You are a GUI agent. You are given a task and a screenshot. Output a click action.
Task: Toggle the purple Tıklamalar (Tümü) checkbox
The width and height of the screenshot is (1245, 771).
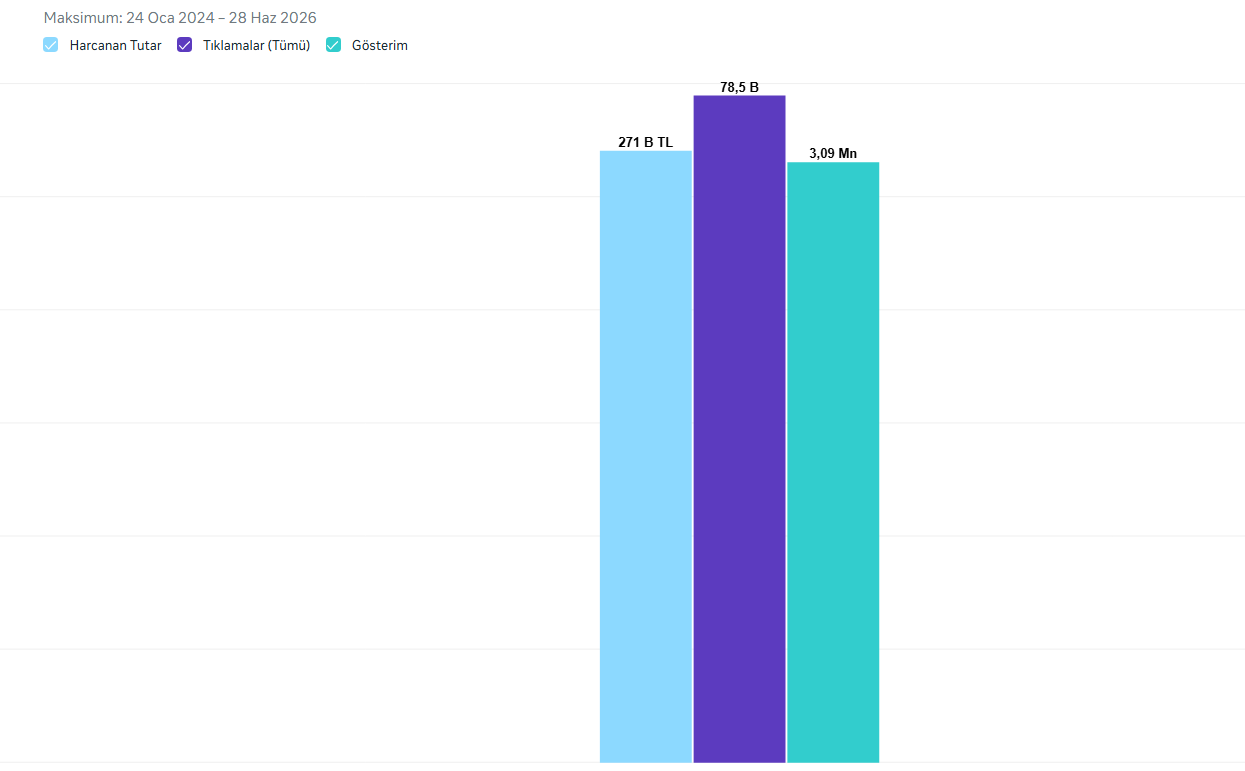pyautogui.click(x=184, y=45)
